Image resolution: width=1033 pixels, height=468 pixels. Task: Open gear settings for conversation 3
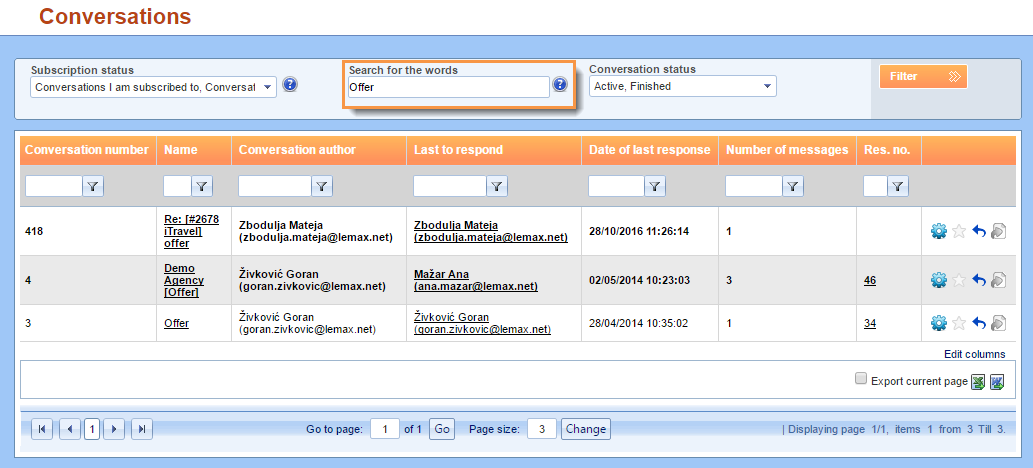click(938, 323)
